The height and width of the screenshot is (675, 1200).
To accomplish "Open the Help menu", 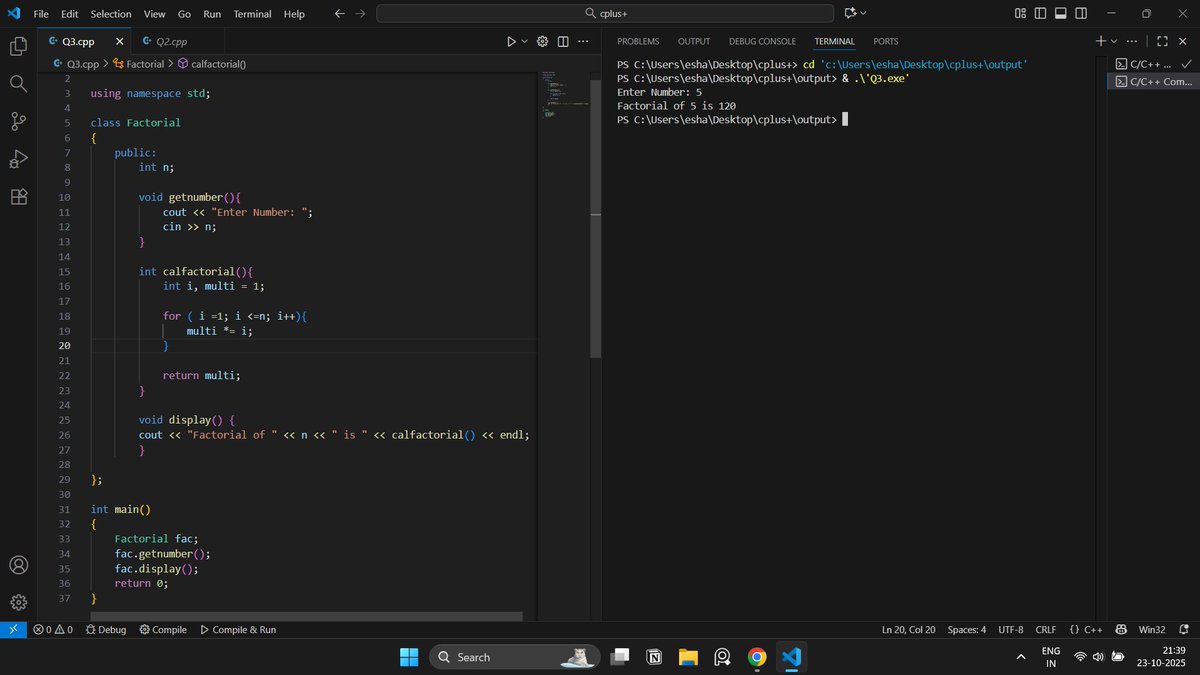I will pos(294,14).
